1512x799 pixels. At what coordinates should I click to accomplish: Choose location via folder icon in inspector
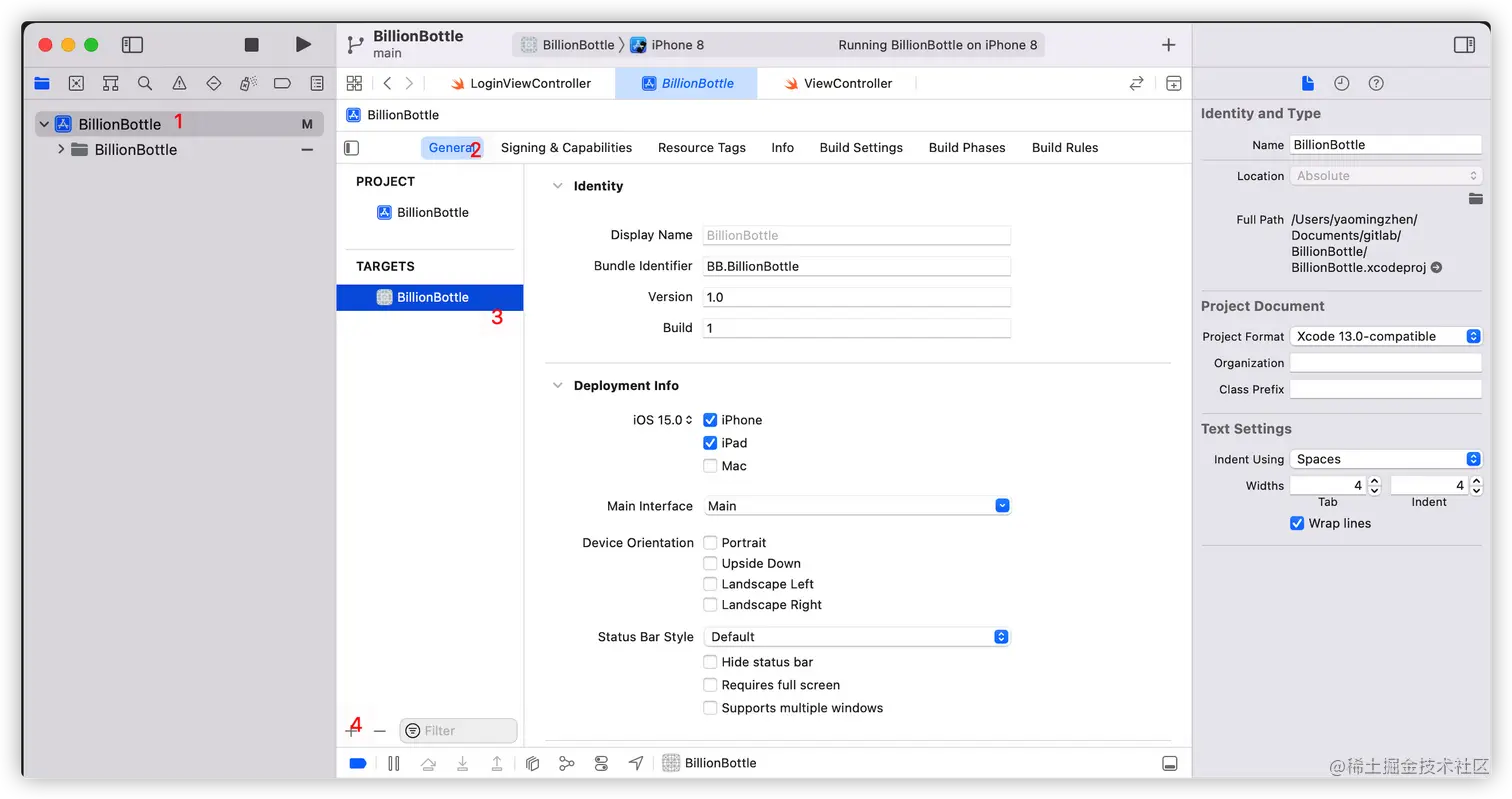pyautogui.click(x=1475, y=198)
